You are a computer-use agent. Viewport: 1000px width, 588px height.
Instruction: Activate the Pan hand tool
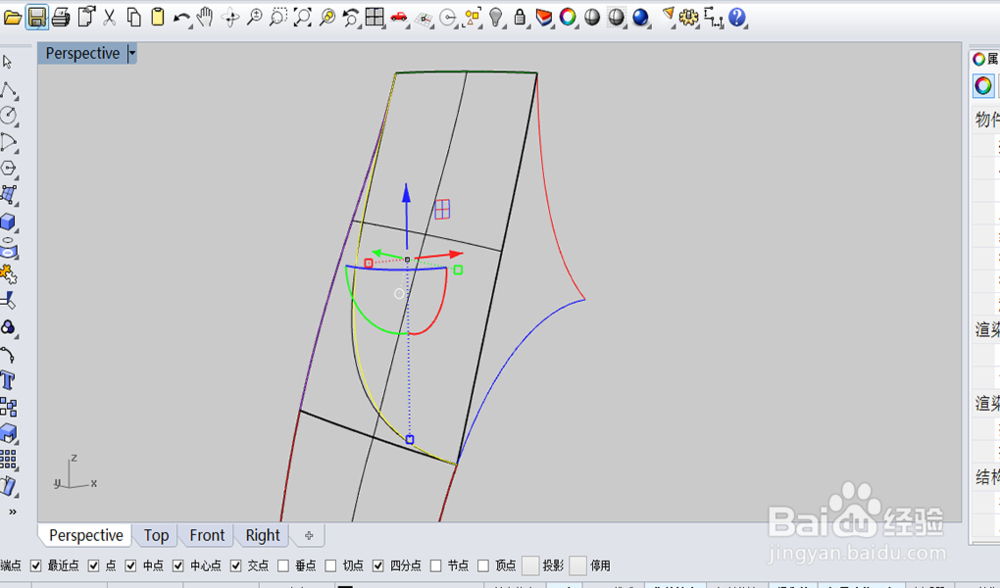(205, 17)
